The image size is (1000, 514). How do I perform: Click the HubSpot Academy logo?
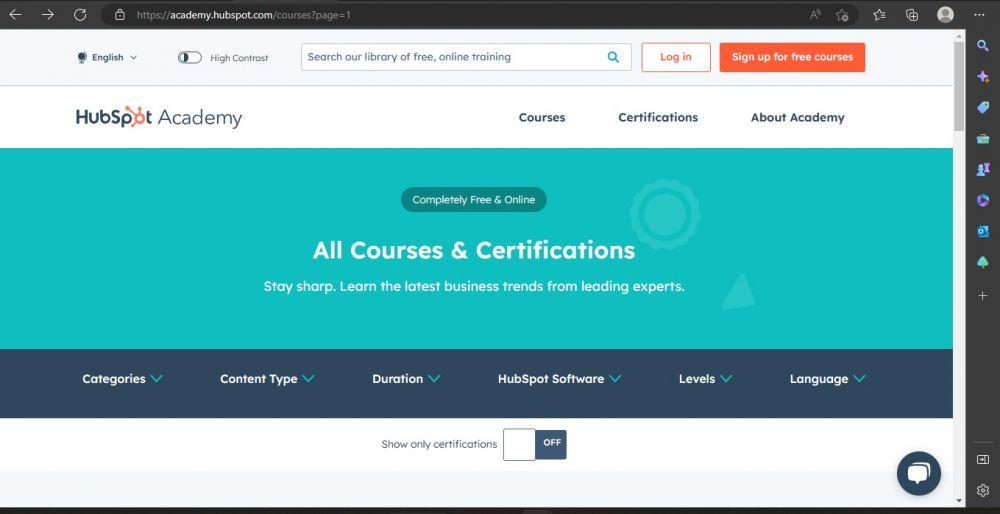(159, 117)
